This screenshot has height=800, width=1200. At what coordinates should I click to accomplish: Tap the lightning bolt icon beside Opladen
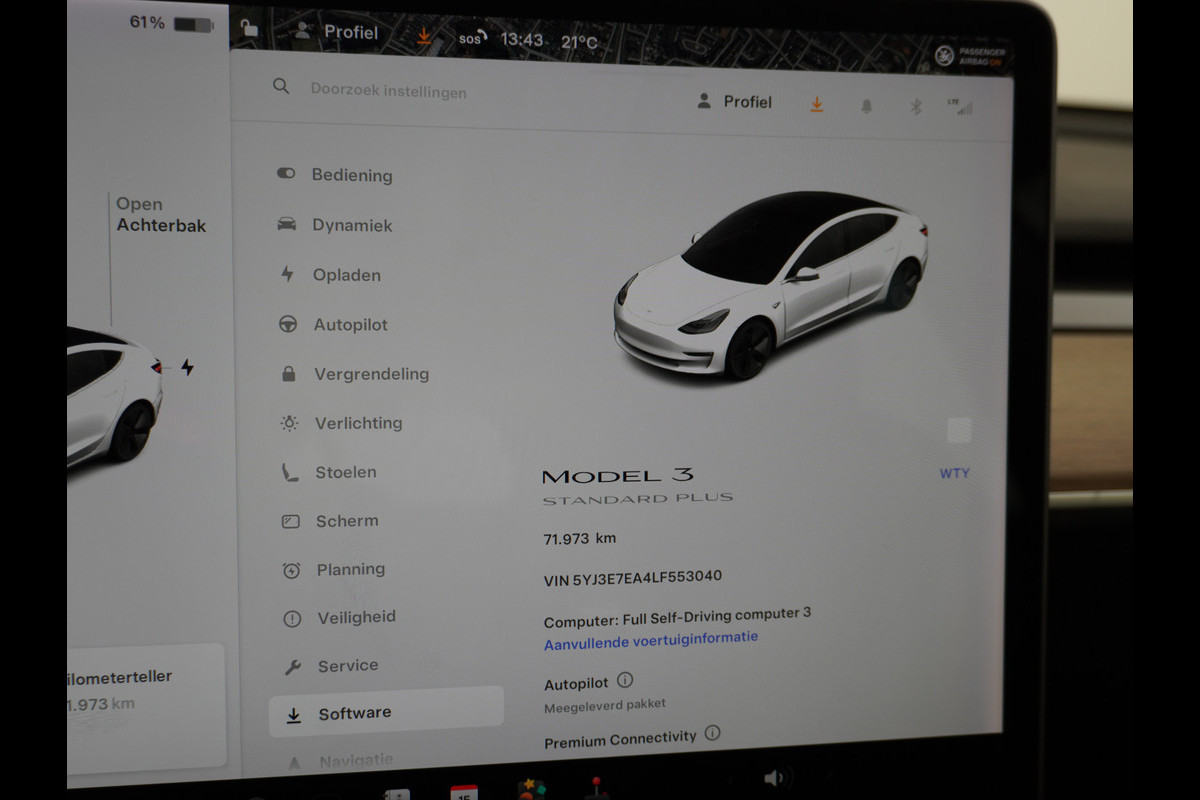pos(287,274)
